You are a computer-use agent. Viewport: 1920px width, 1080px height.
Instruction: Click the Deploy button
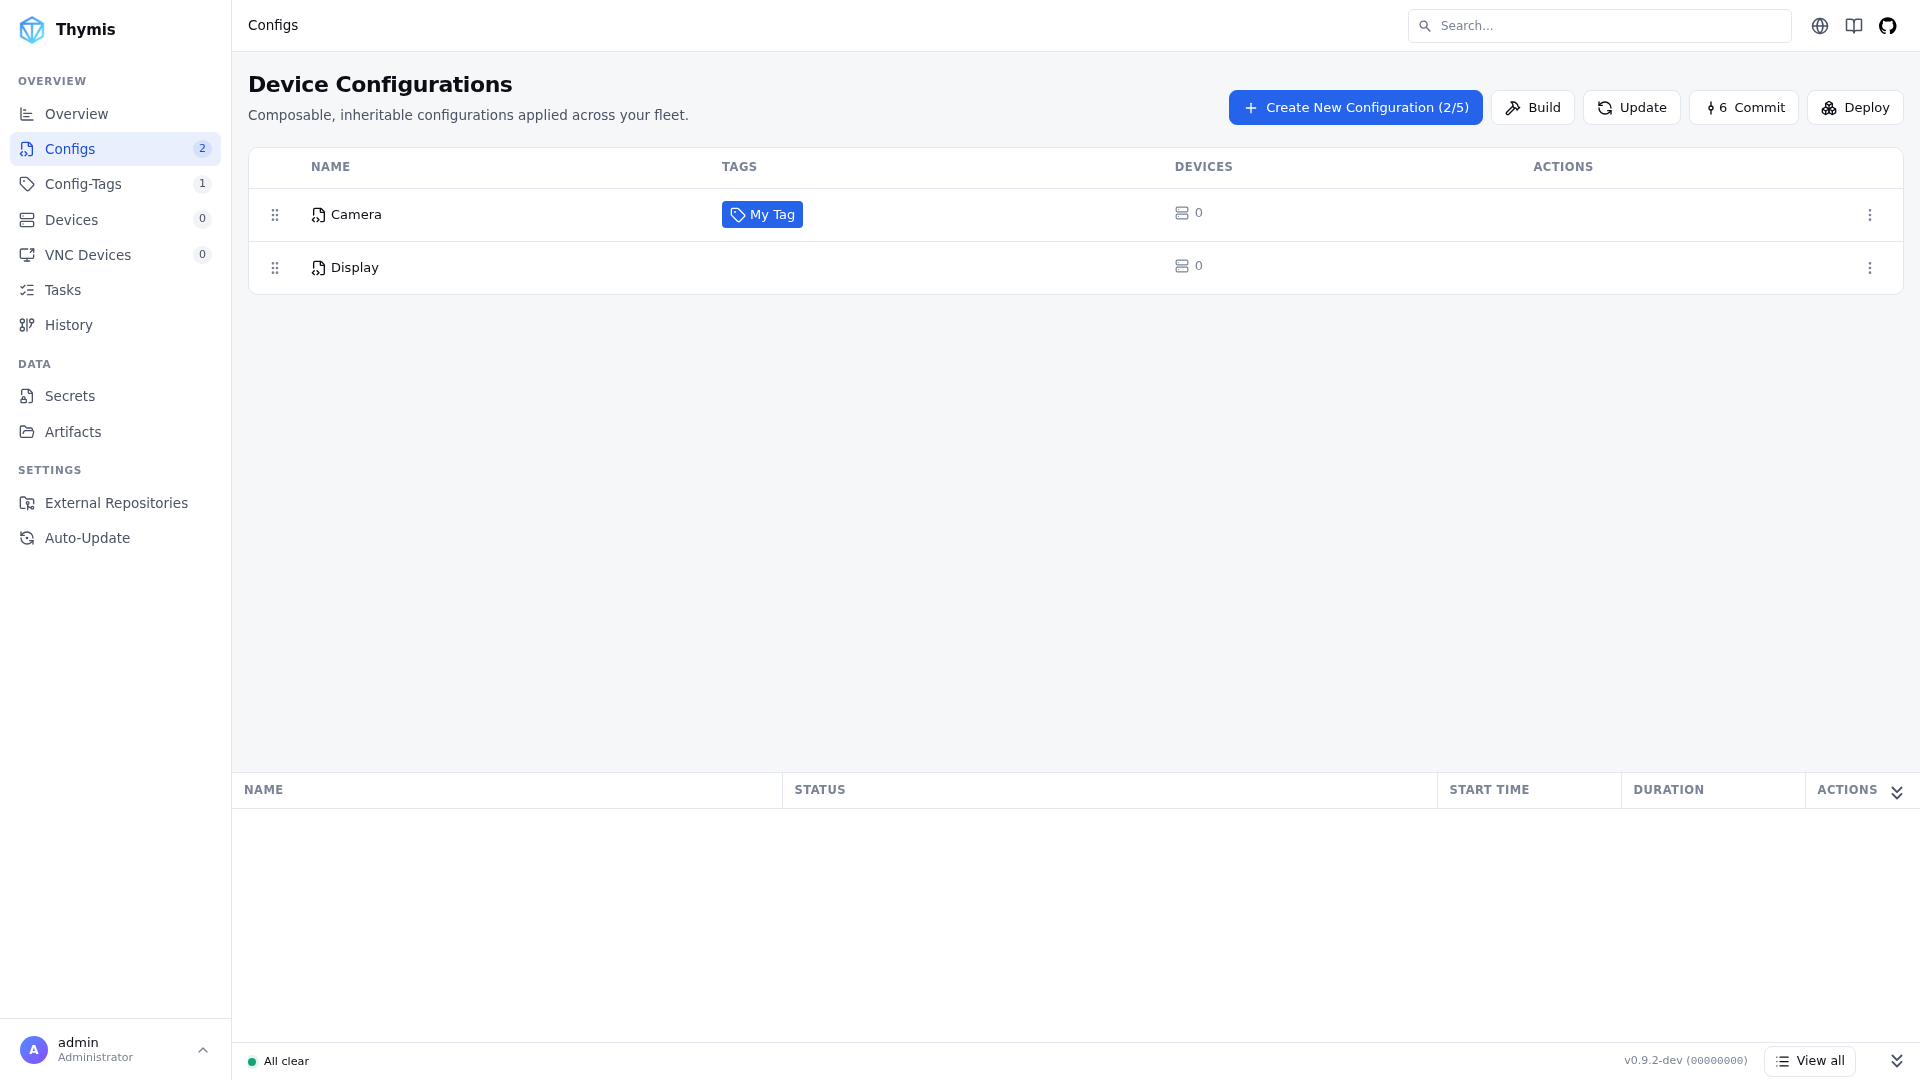pos(1855,108)
